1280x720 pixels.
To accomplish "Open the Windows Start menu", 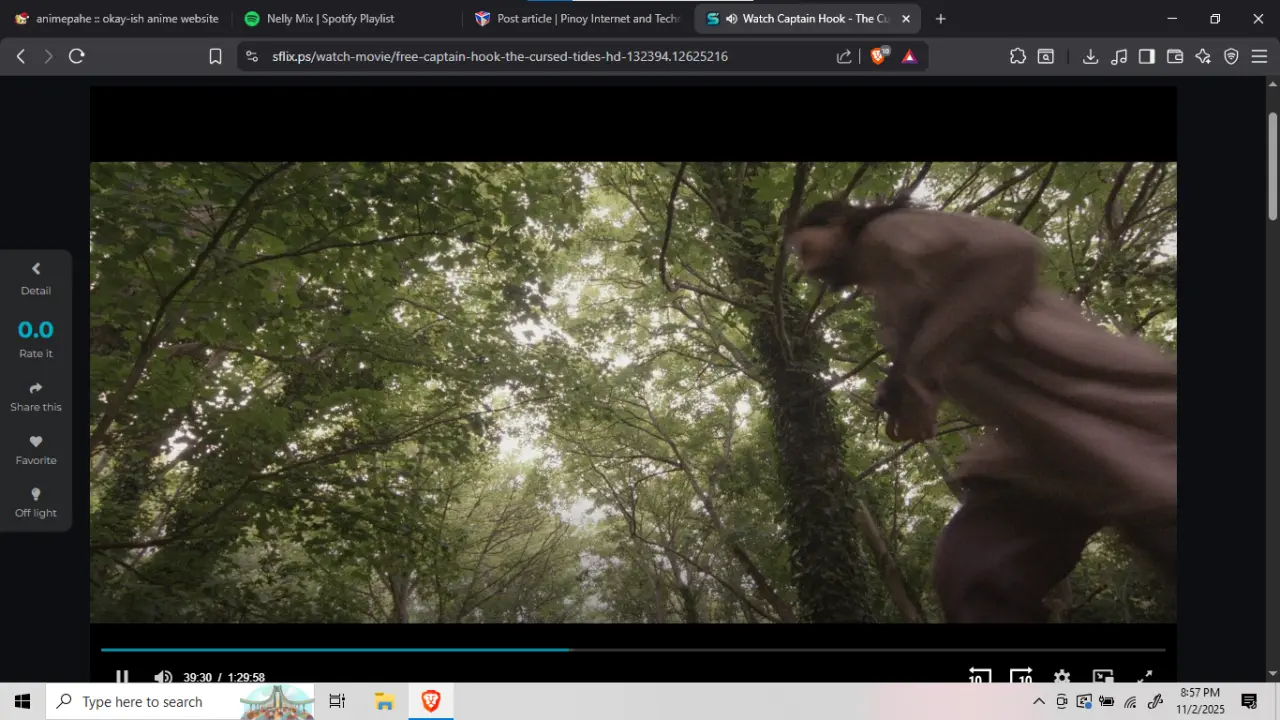I will [x=22, y=702].
